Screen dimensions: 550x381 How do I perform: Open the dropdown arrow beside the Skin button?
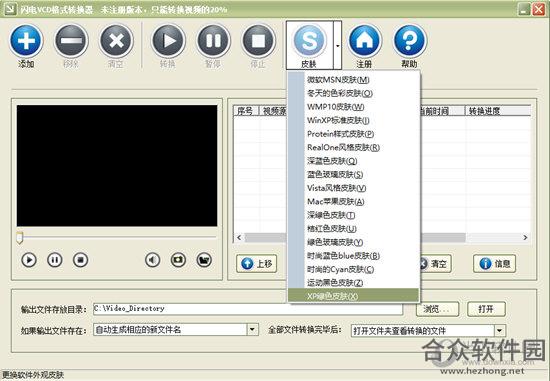click(x=337, y=45)
